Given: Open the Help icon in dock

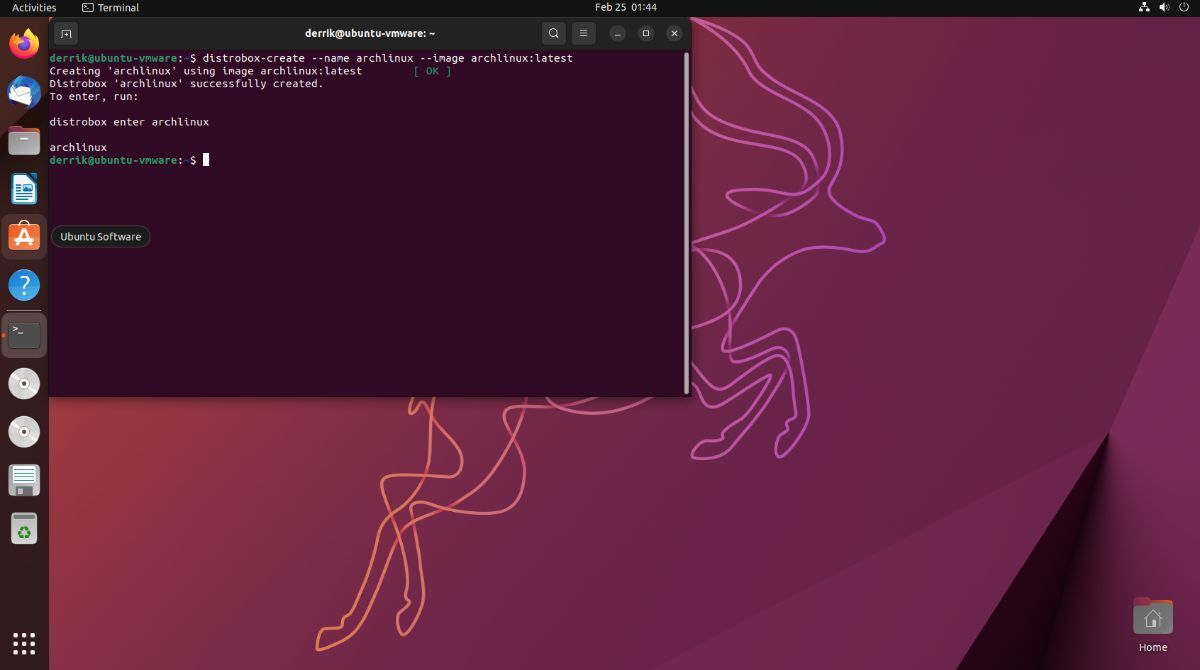Looking at the screenshot, I should pos(24,285).
